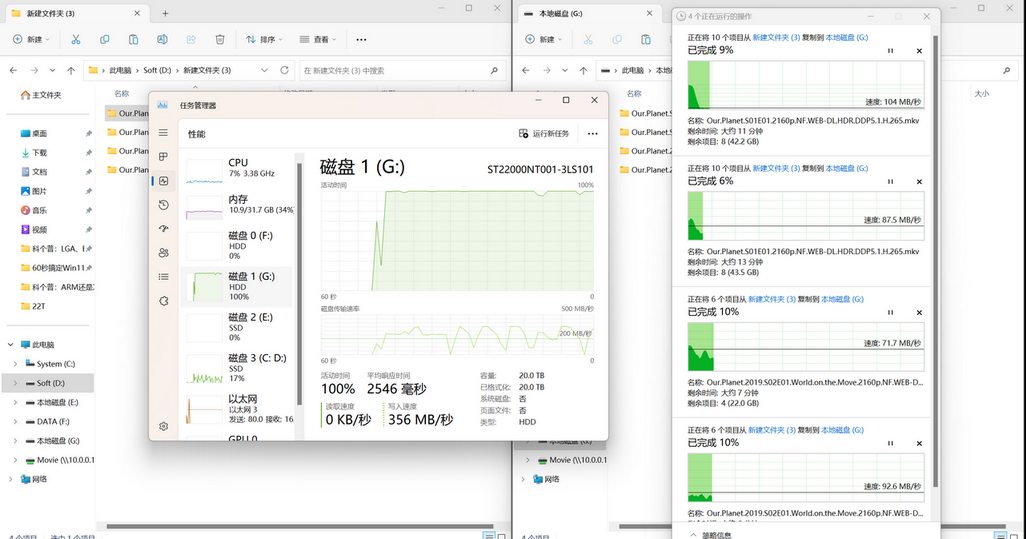This screenshot has height=539, width=1026.
Task: Open Details list icon in Task Manager sidebar
Action: click(x=164, y=277)
